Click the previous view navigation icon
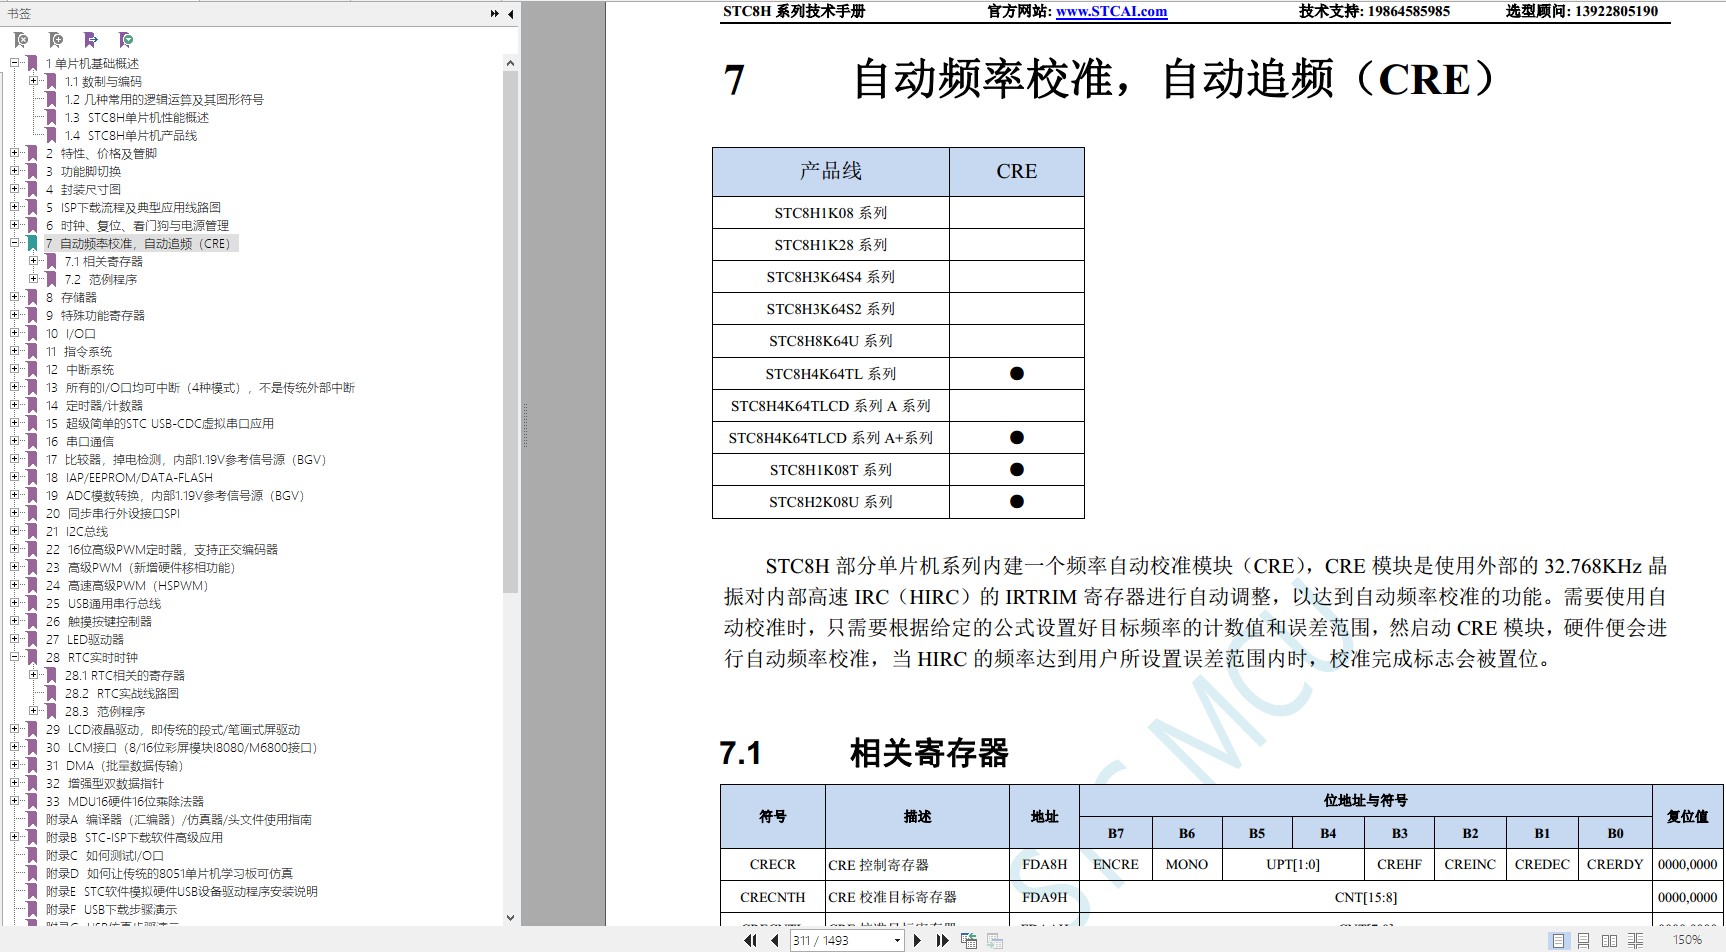 968,940
